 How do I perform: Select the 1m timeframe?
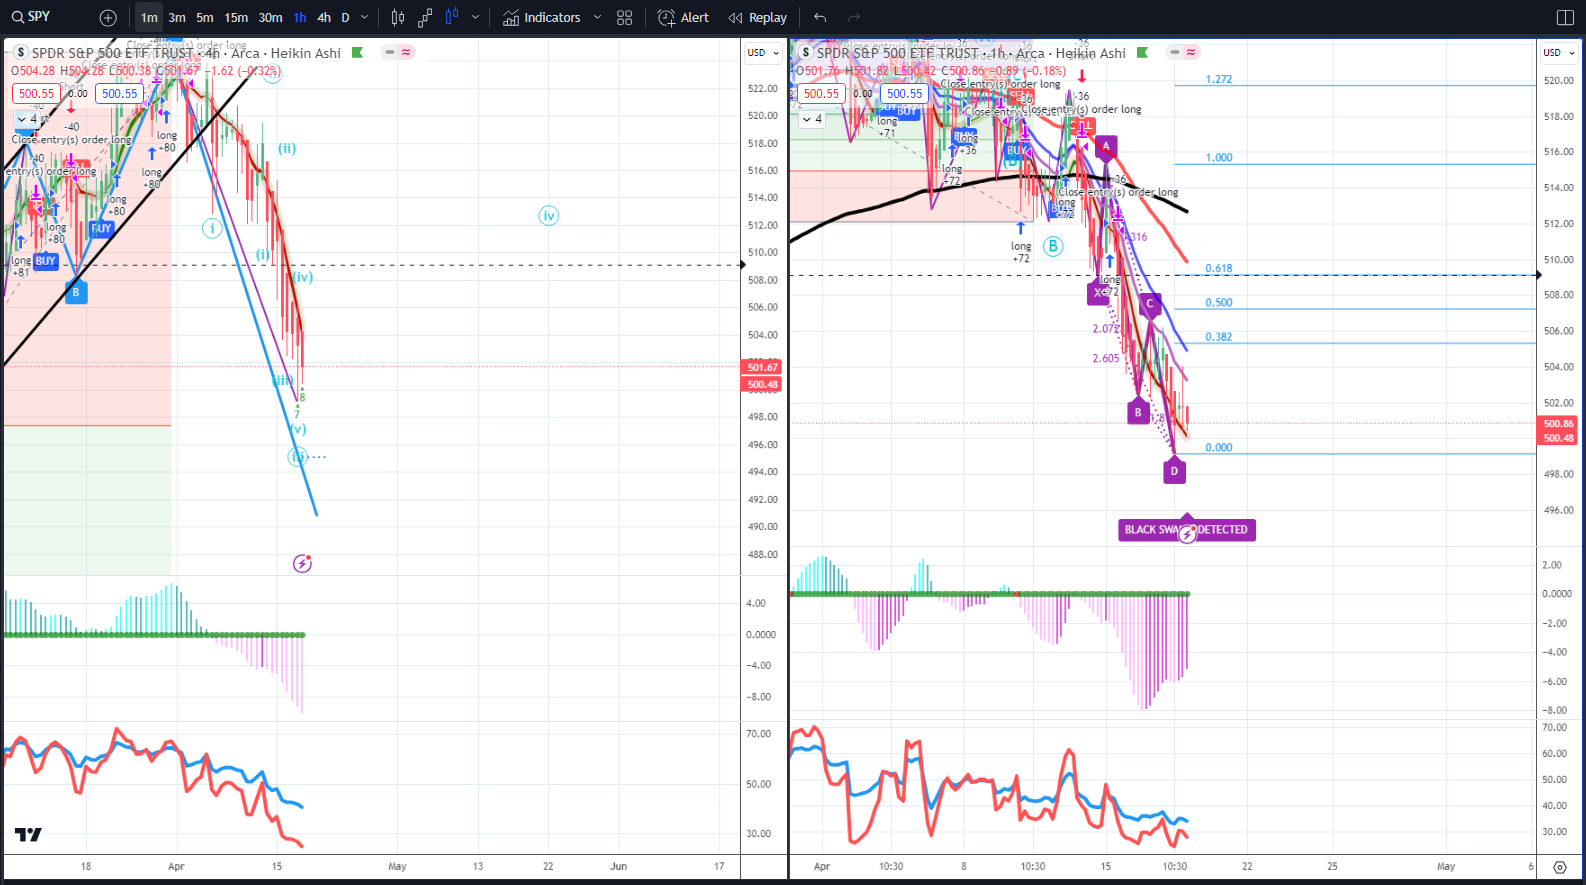149,17
